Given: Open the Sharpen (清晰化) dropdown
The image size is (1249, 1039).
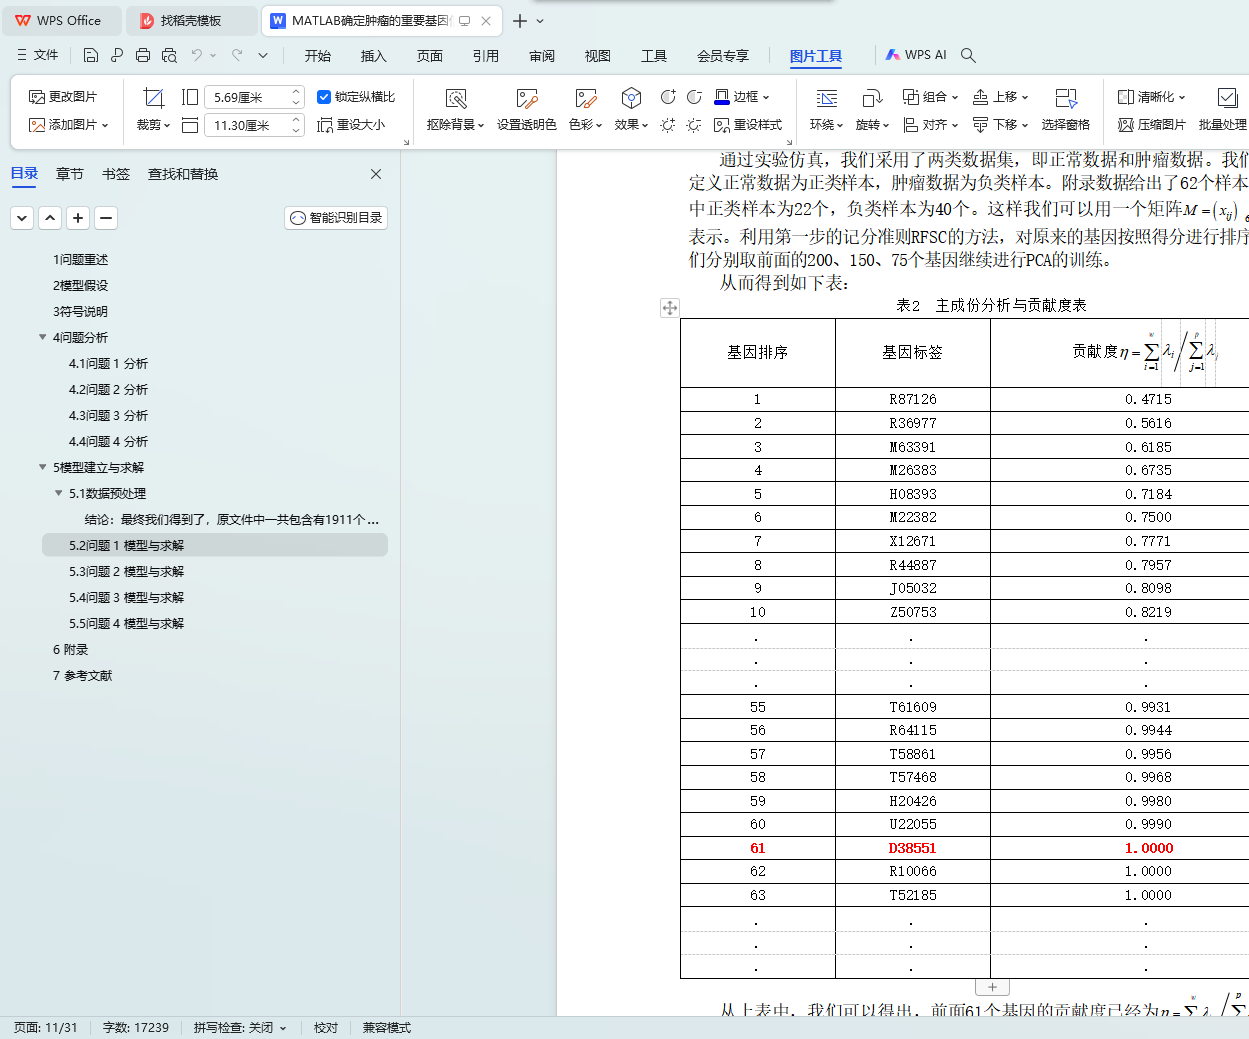Looking at the screenshot, I should 1151,97.
